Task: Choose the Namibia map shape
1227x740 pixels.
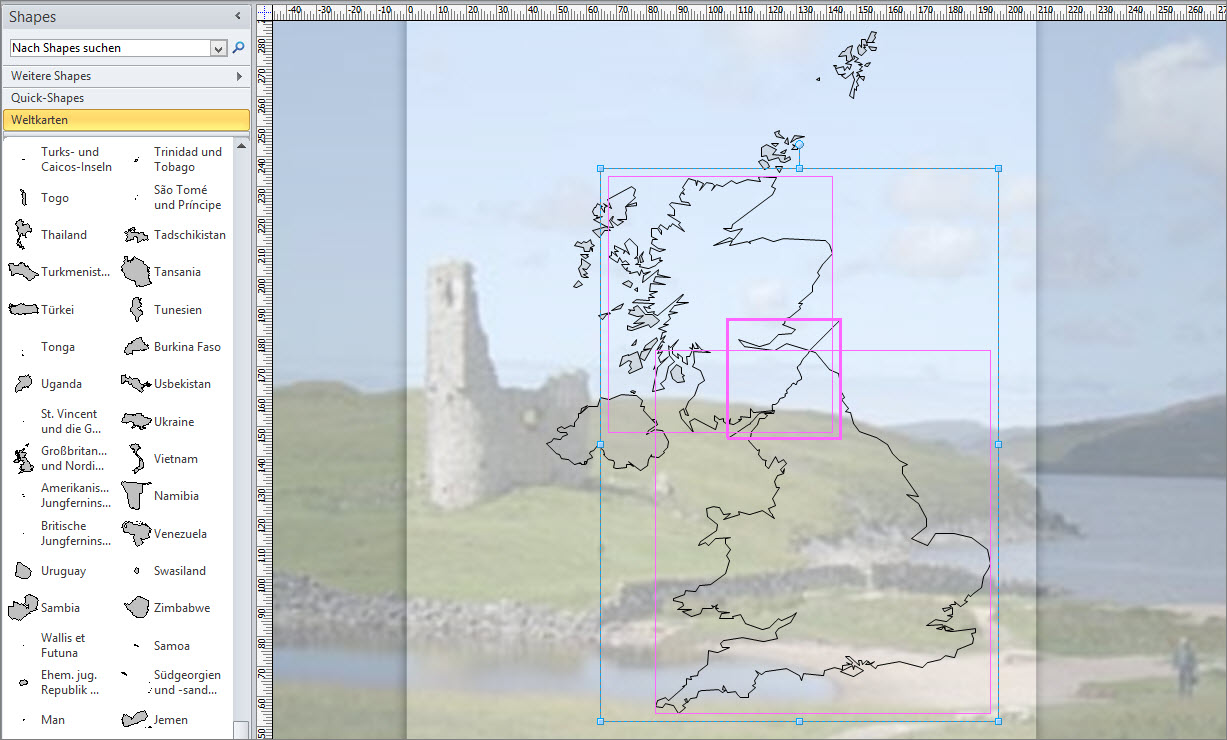Action: [136, 496]
